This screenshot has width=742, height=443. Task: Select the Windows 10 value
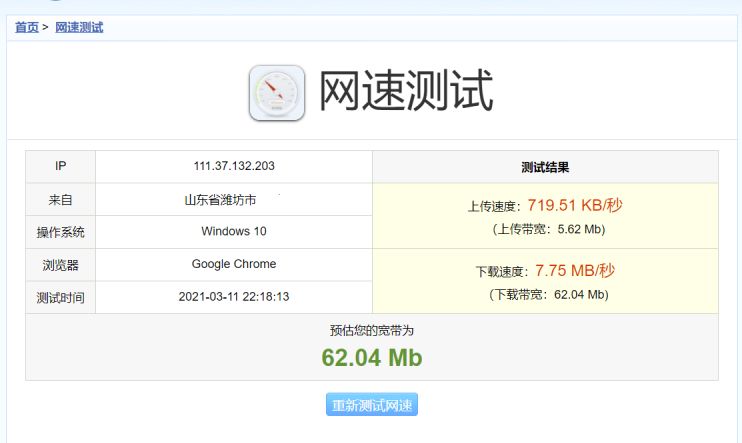click(234, 231)
